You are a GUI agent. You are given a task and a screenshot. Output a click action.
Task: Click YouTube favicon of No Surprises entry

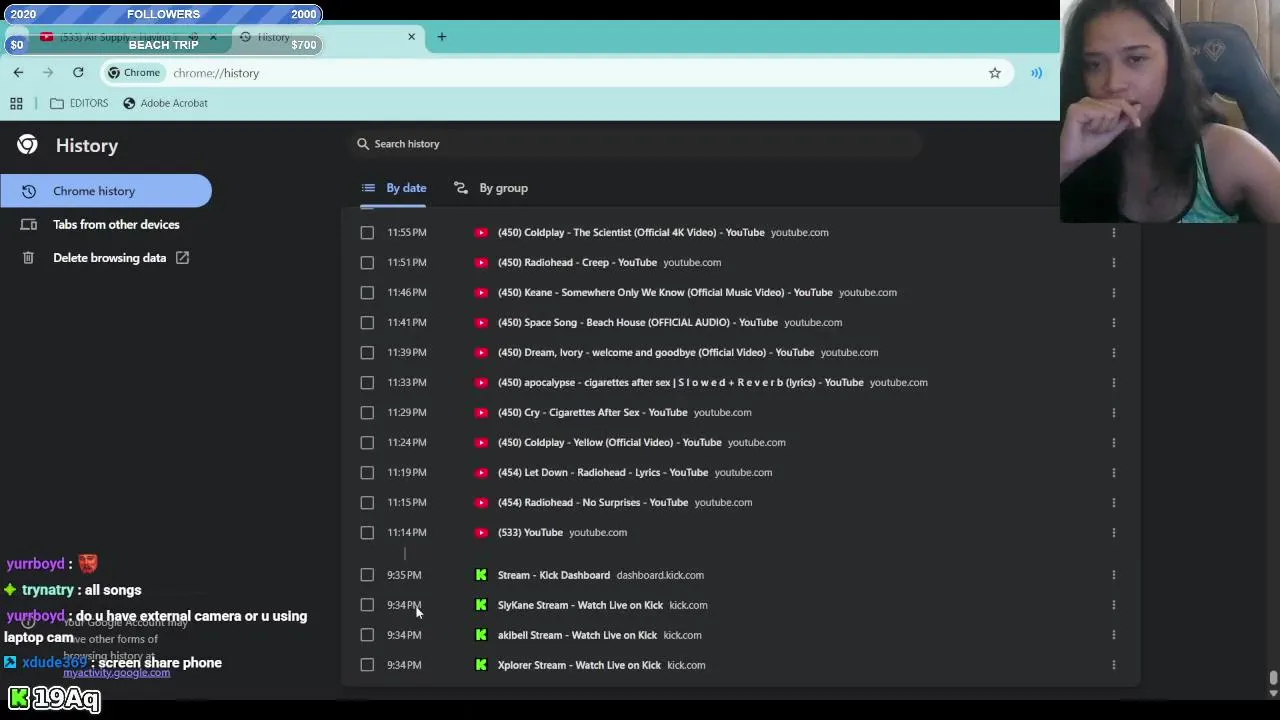(x=481, y=502)
